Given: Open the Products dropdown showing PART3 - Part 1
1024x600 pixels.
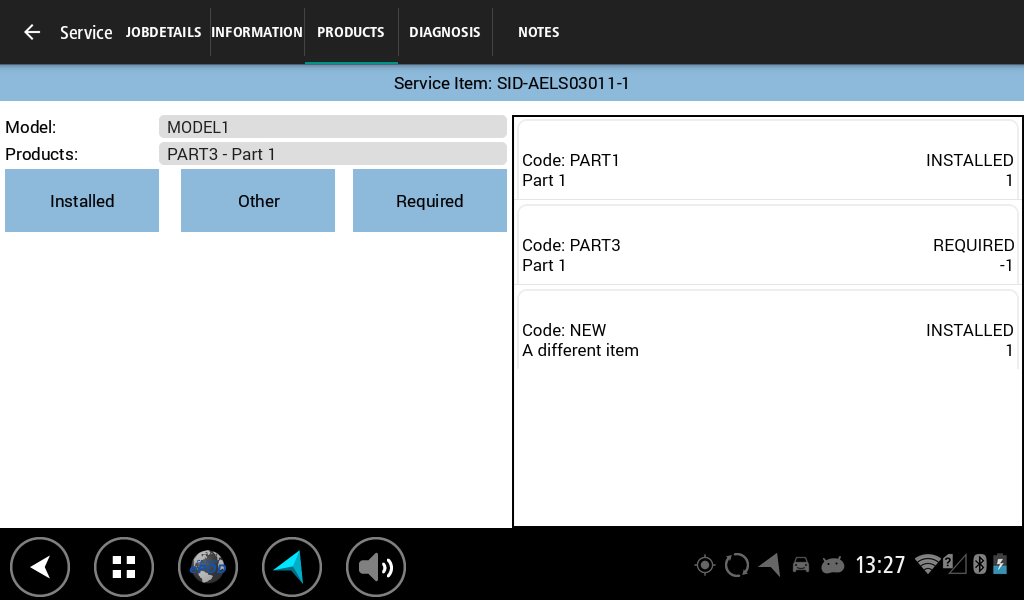Looking at the screenshot, I should tap(332, 154).
